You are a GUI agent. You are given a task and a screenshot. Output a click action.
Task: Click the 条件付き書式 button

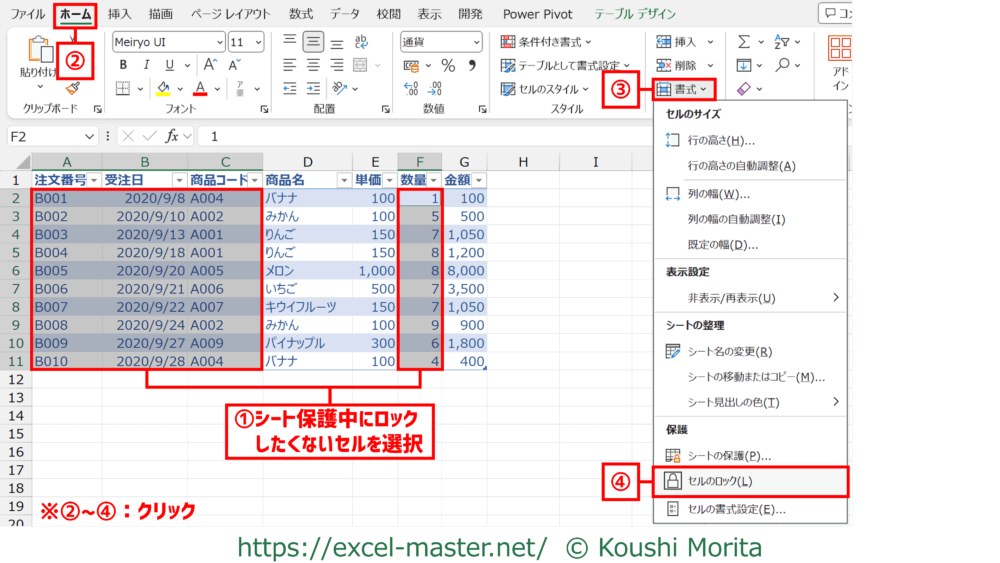click(x=546, y=41)
